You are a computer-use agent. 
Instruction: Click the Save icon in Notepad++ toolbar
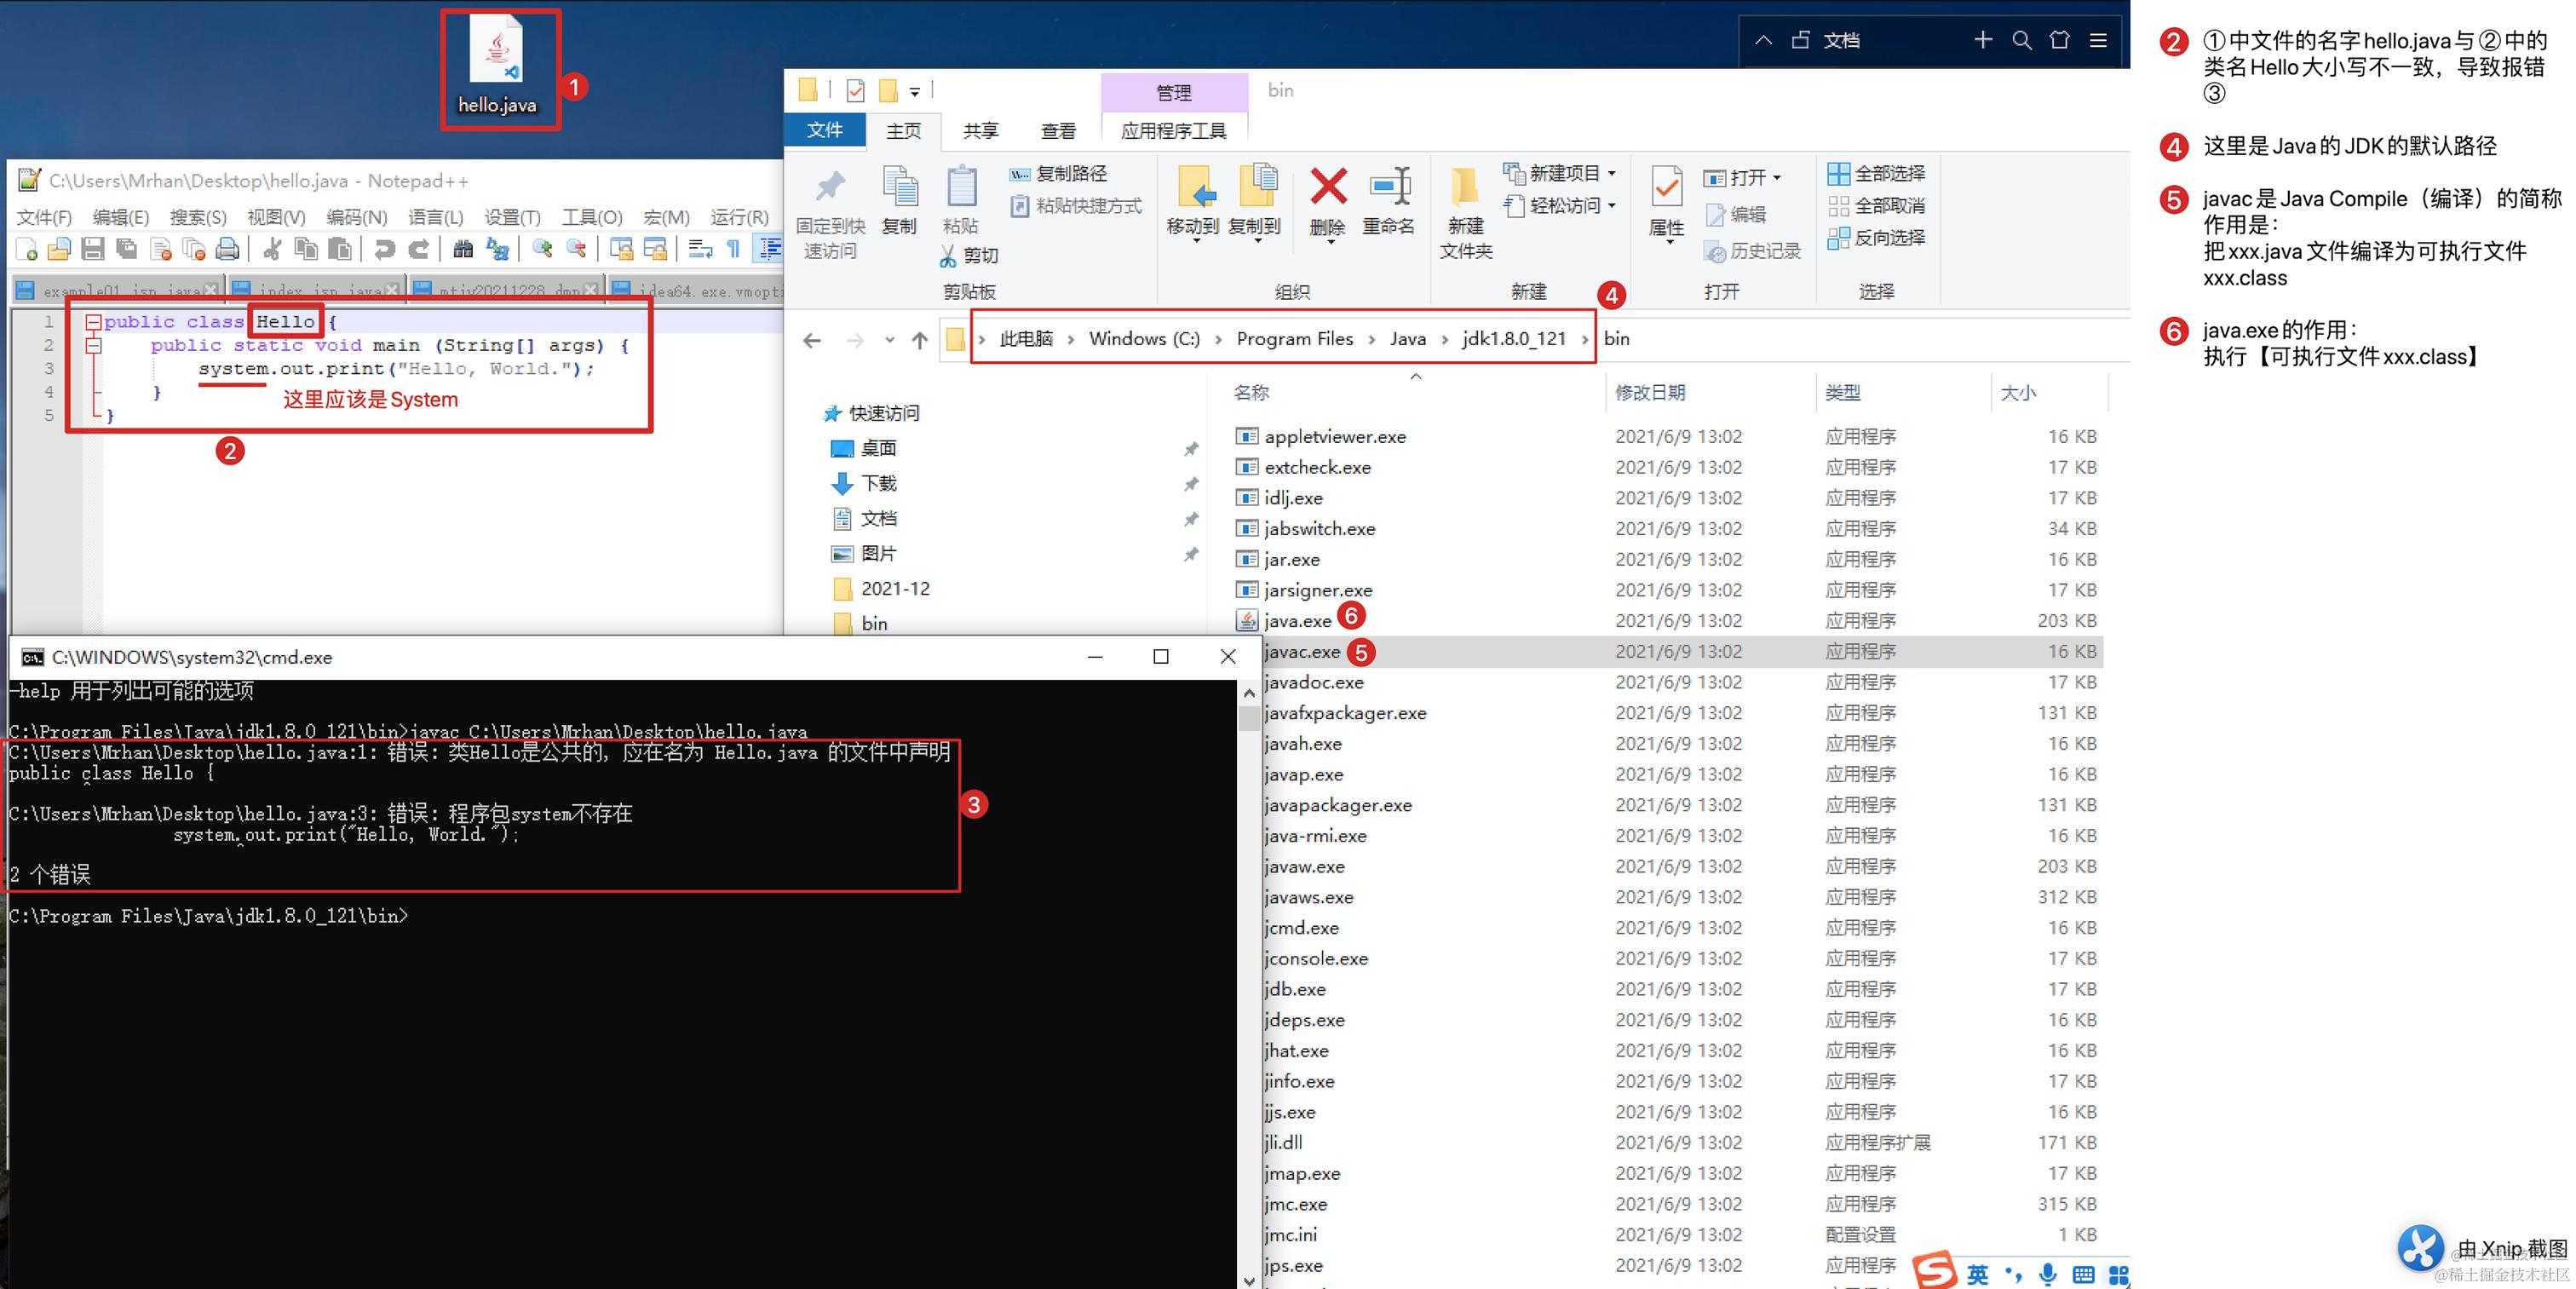tap(93, 249)
